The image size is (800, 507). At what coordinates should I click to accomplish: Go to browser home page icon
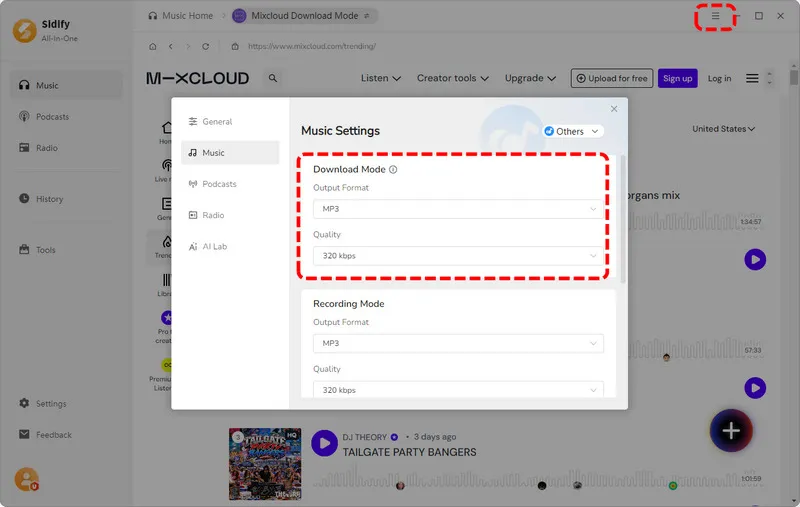tap(153, 46)
